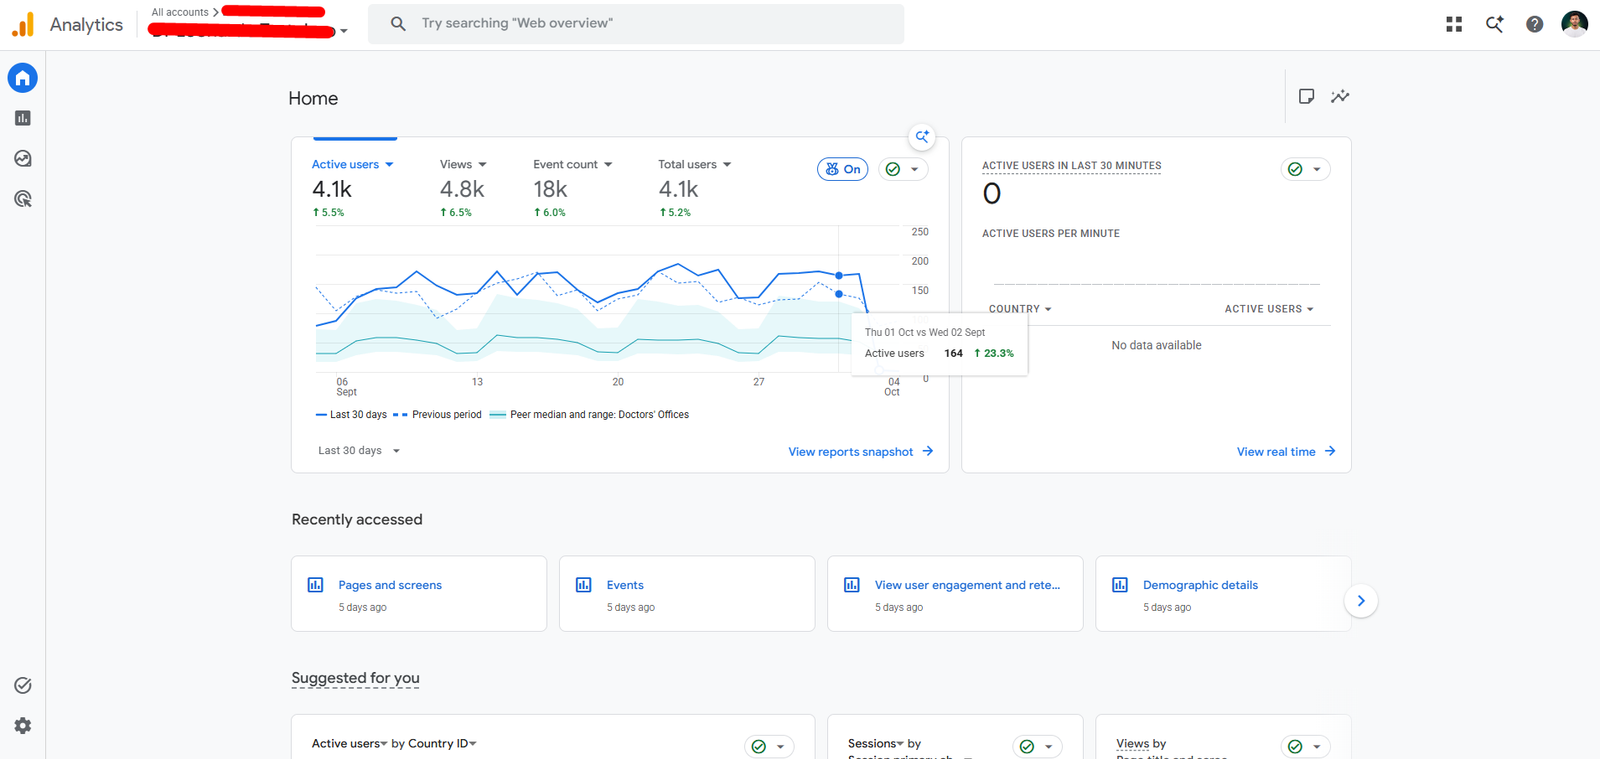Open quality dropdown on the Sessions by card
This screenshot has height=759, width=1600.
(1037, 747)
